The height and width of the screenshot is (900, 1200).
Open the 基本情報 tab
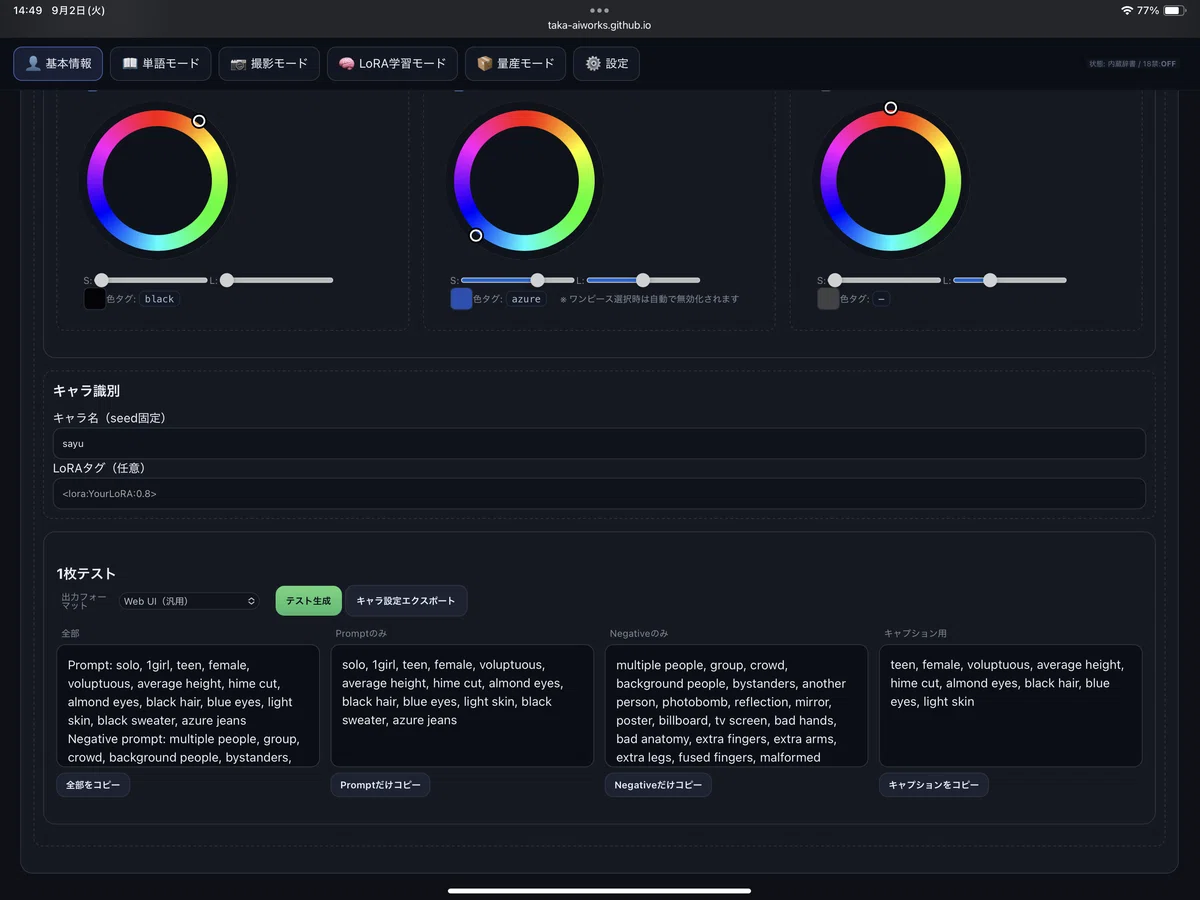click(62, 63)
